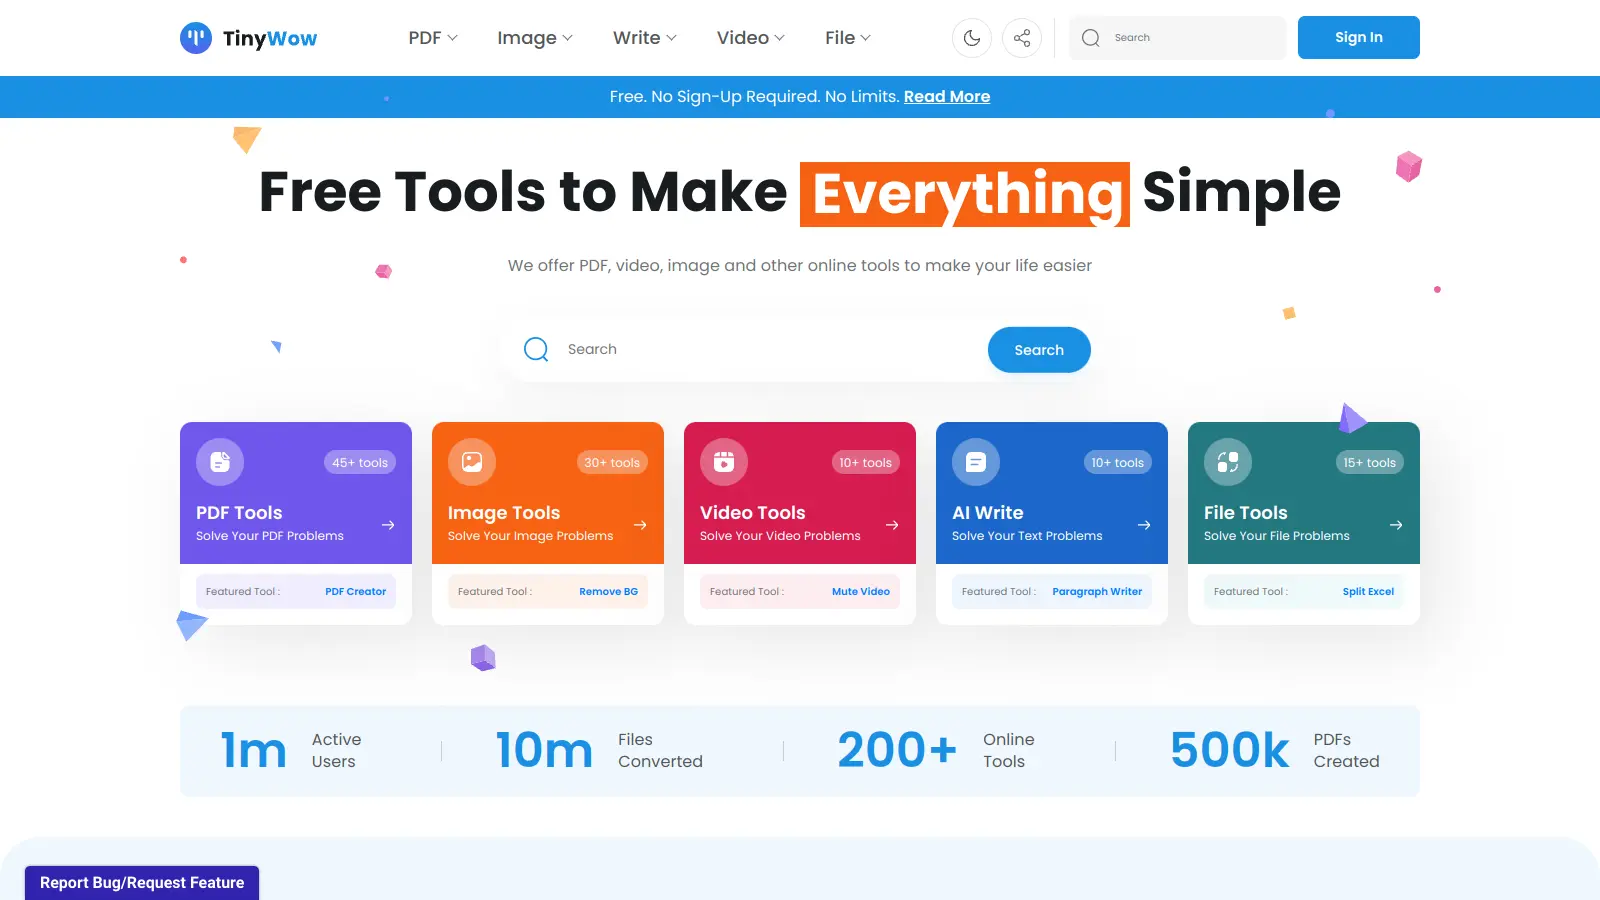
Task: Open the Read More link in the banner
Action: click(x=946, y=96)
